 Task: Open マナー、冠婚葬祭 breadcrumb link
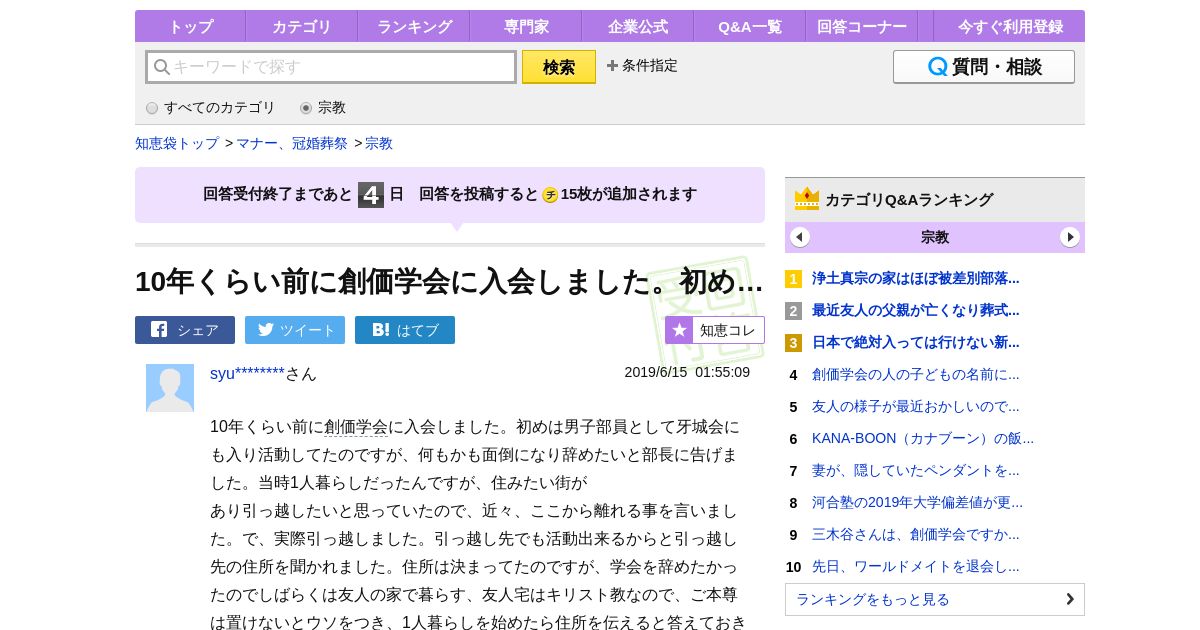point(292,143)
